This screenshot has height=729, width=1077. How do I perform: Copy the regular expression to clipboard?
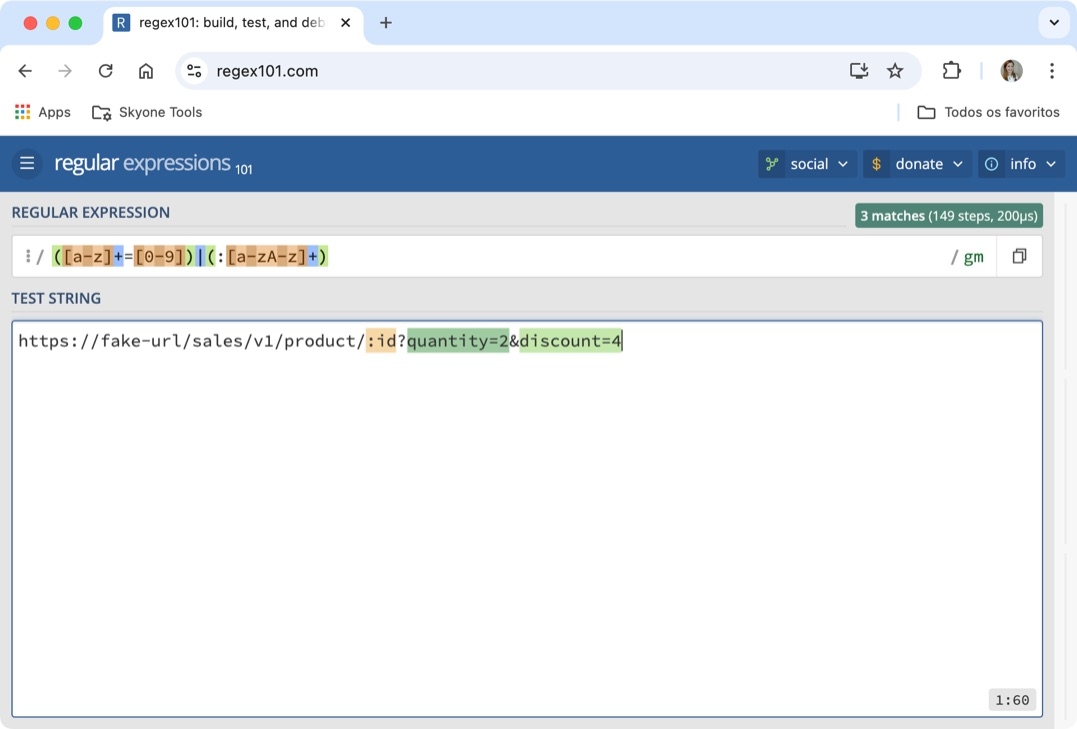pos(1019,256)
